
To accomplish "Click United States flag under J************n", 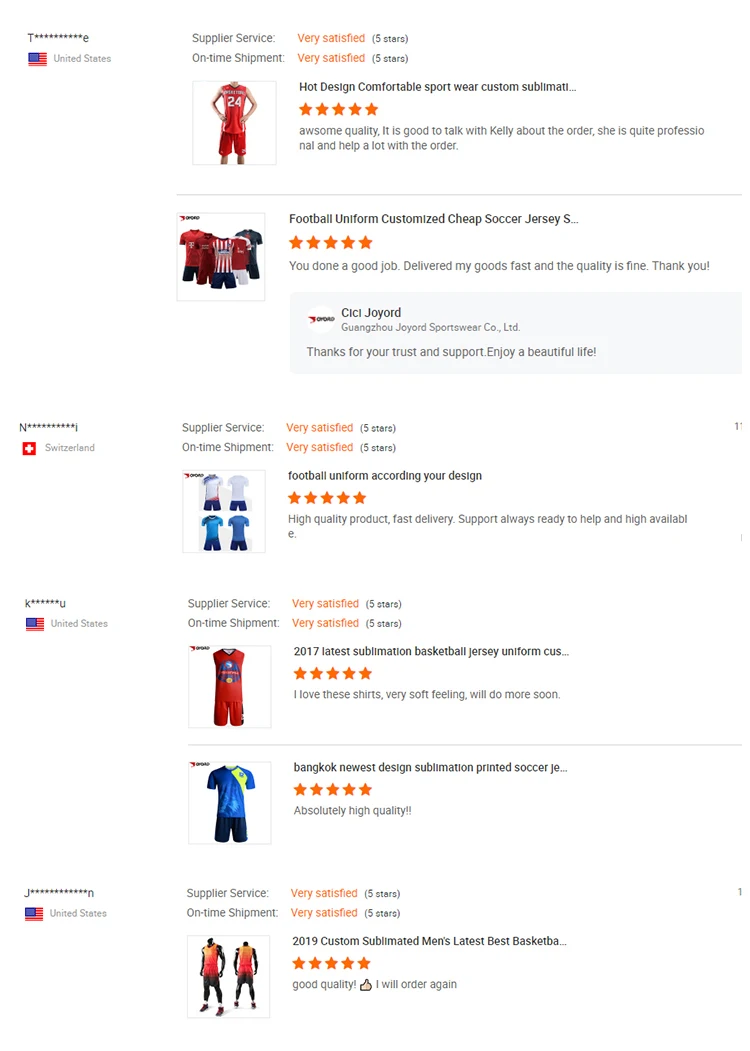I will point(34,914).
